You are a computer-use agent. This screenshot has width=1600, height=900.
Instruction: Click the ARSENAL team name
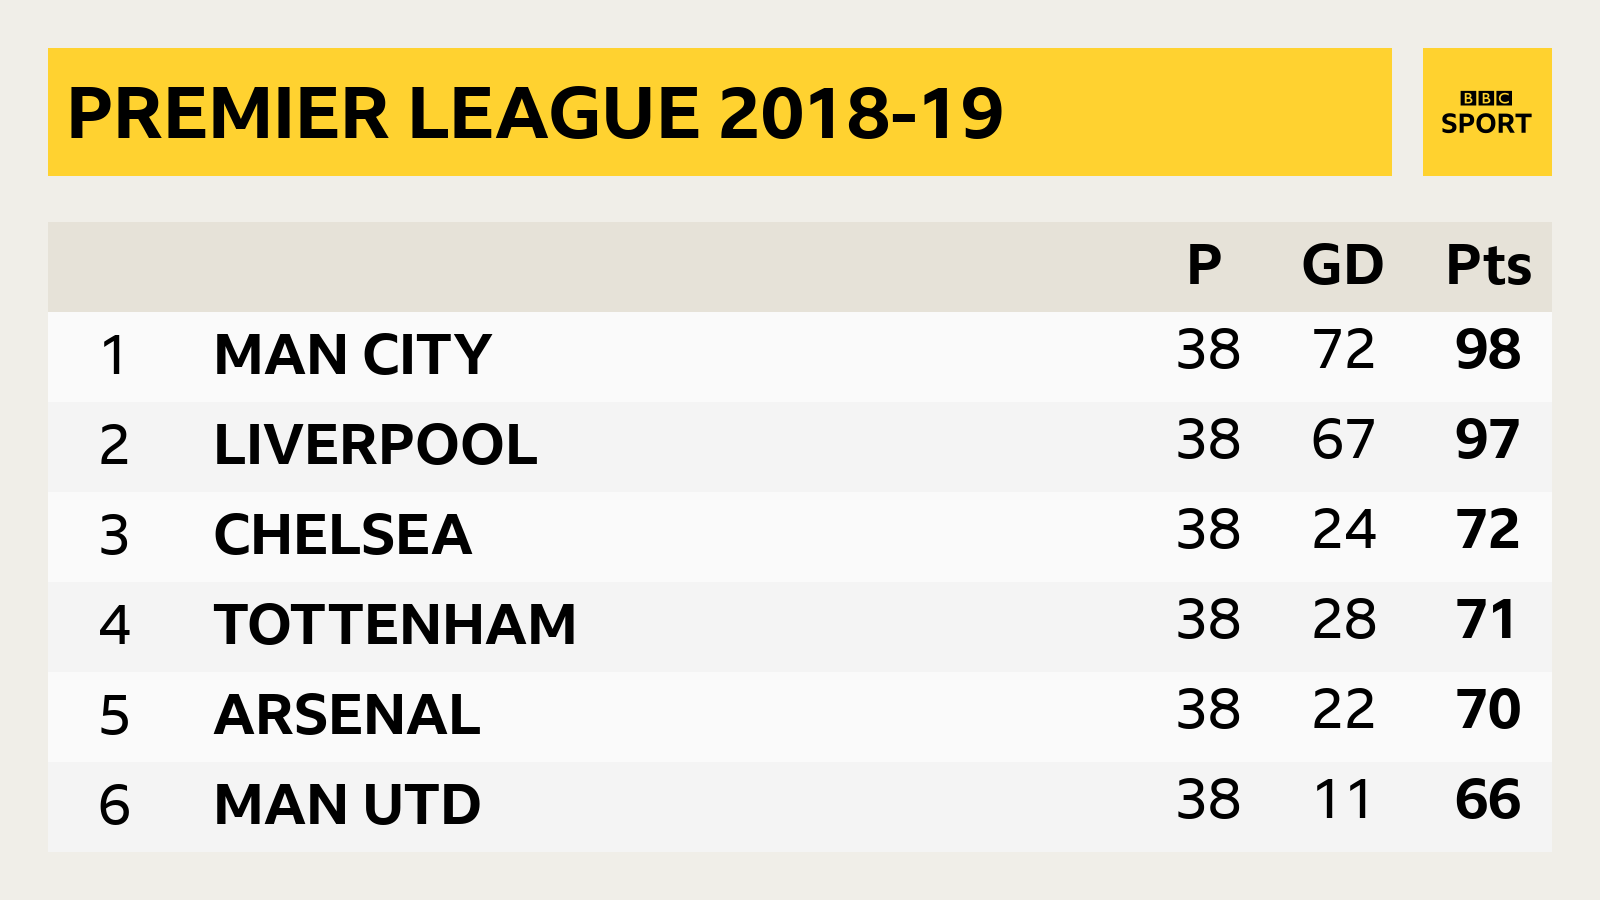tap(348, 715)
